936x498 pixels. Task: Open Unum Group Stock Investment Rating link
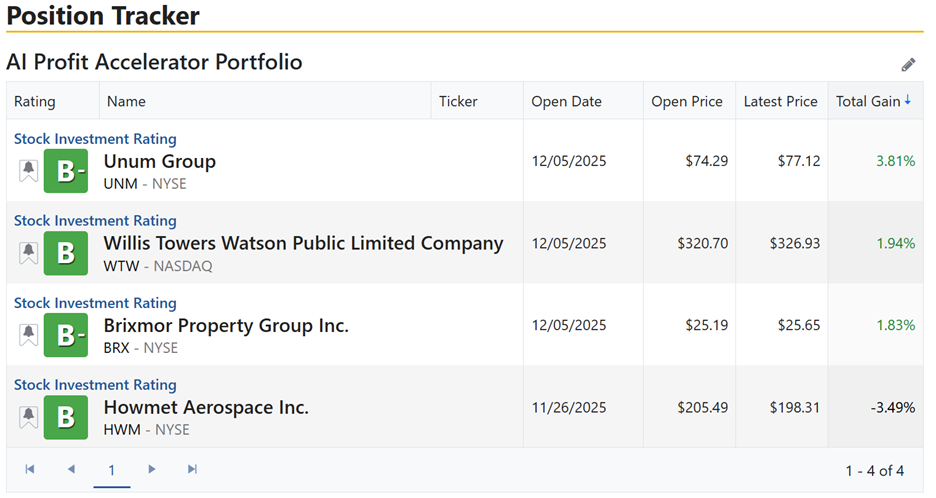pyautogui.click(x=95, y=139)
